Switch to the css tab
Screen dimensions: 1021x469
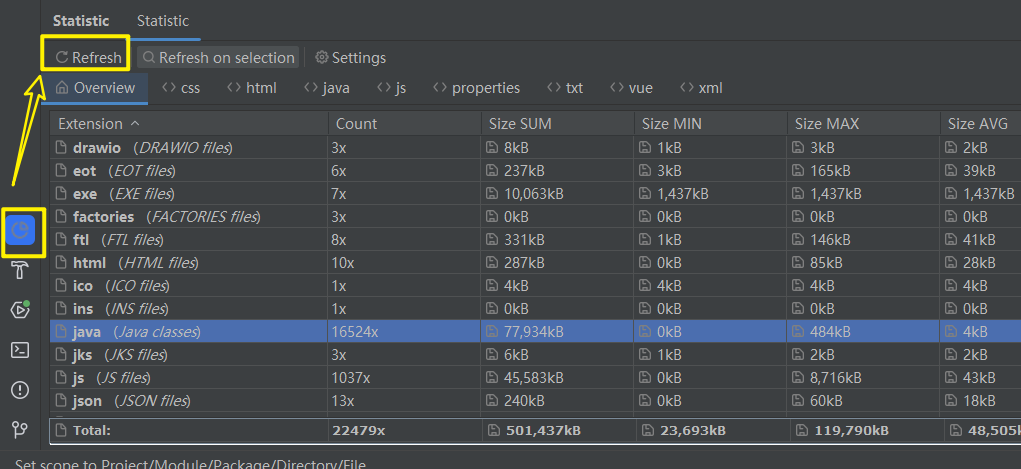point(181,88)
